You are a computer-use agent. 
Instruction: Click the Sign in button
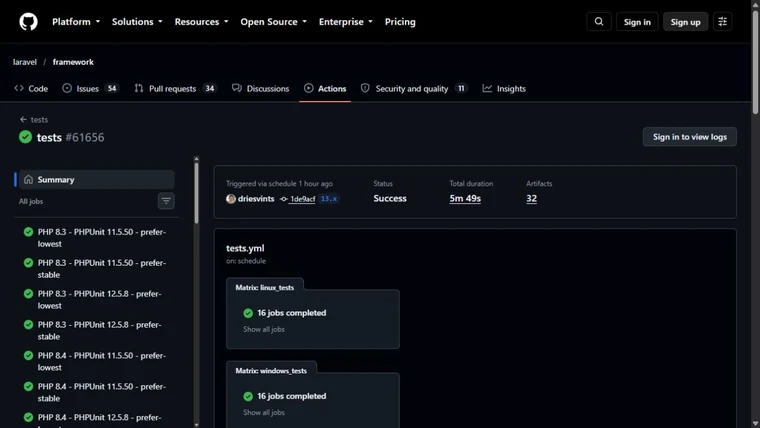click(x=637, y=22)
